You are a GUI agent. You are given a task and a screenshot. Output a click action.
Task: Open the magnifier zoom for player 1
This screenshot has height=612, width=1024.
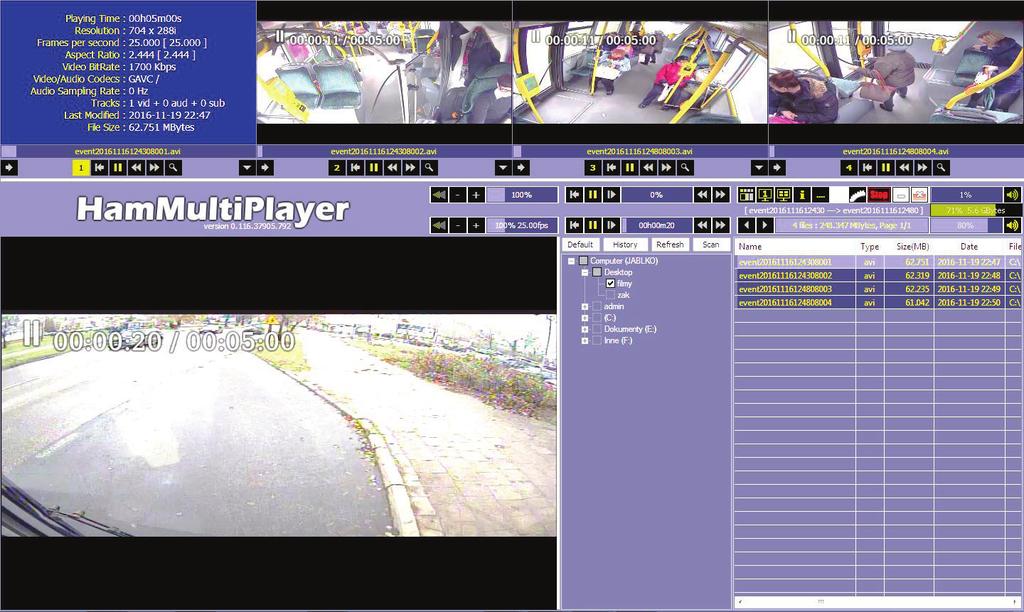[x=172, y=168]
